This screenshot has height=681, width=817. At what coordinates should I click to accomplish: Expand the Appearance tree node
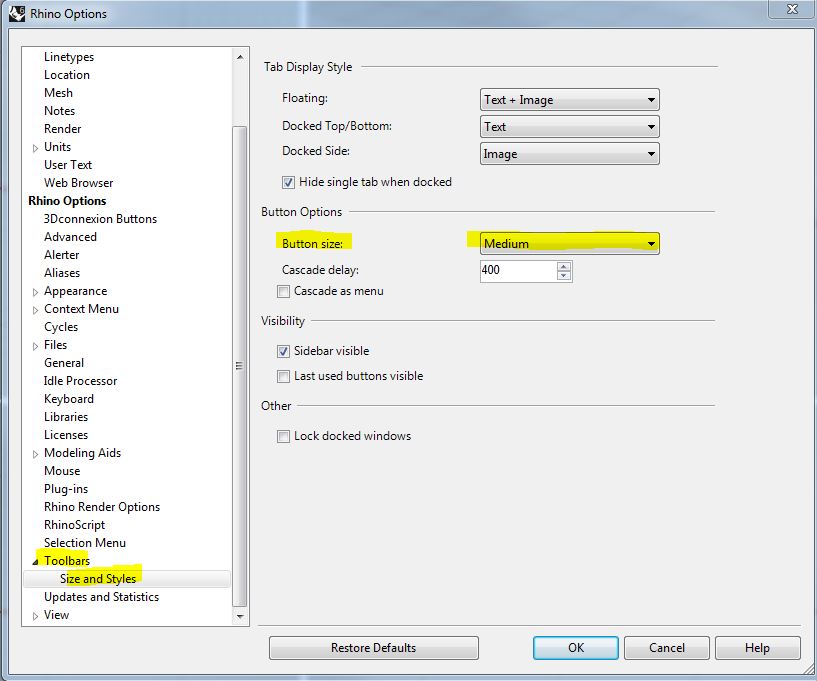coord(35,292)
